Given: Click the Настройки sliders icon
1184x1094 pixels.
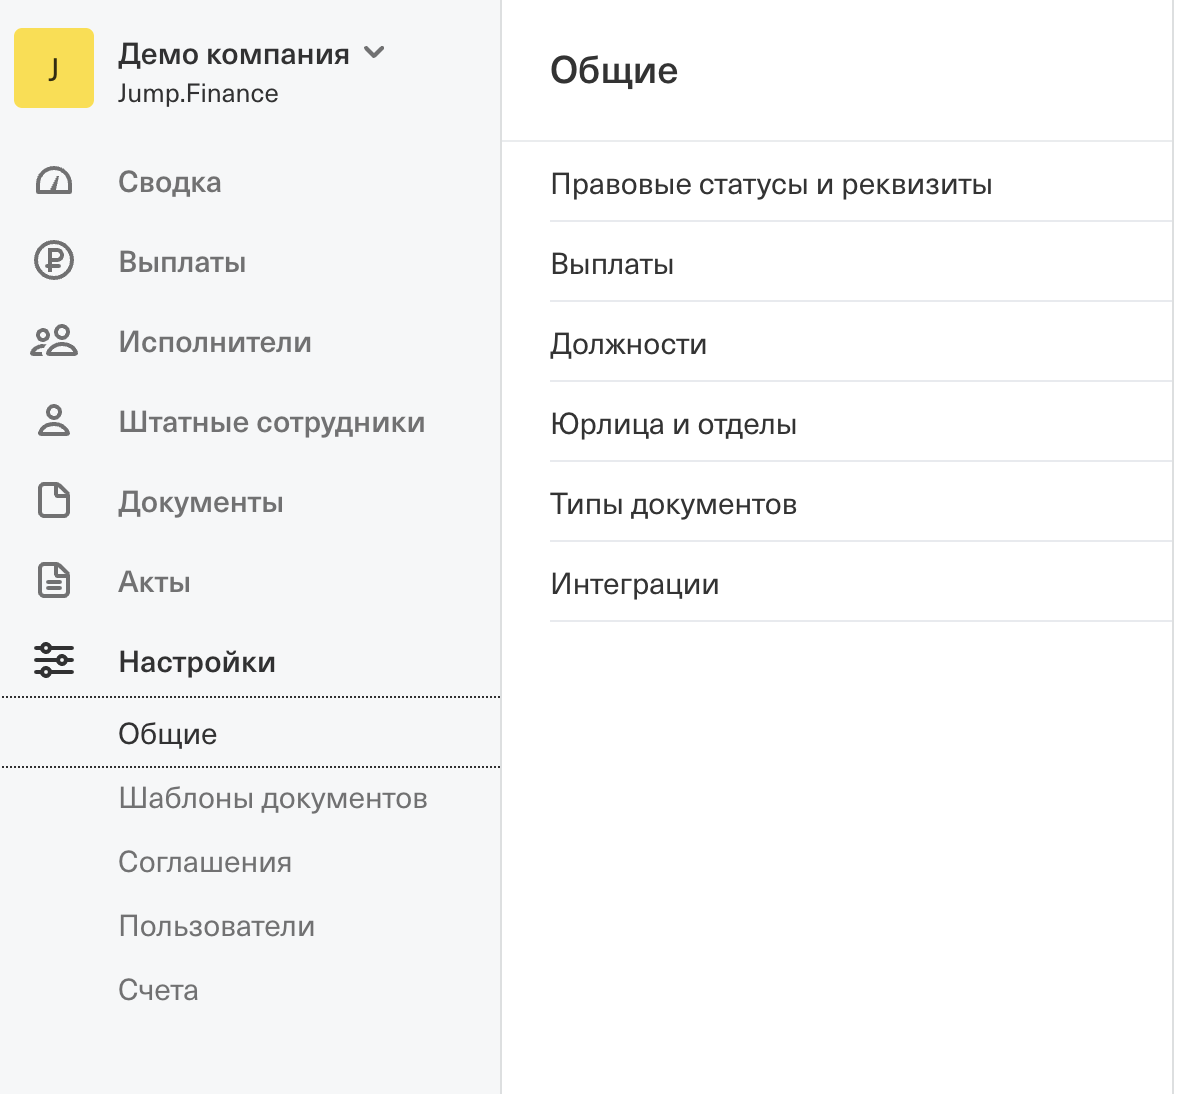Looking at the screenshot, I should [x=54, y=660].
